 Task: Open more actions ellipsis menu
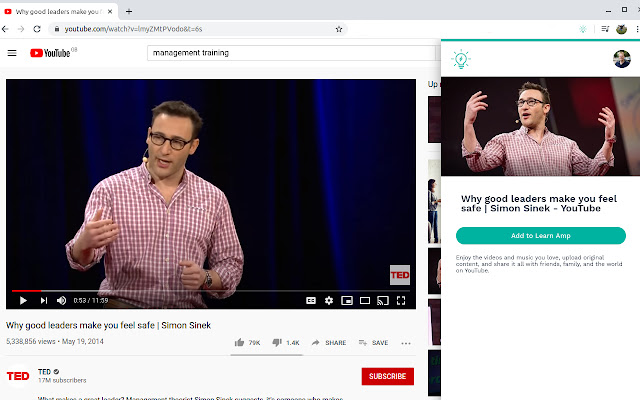[x=406, y=343]
